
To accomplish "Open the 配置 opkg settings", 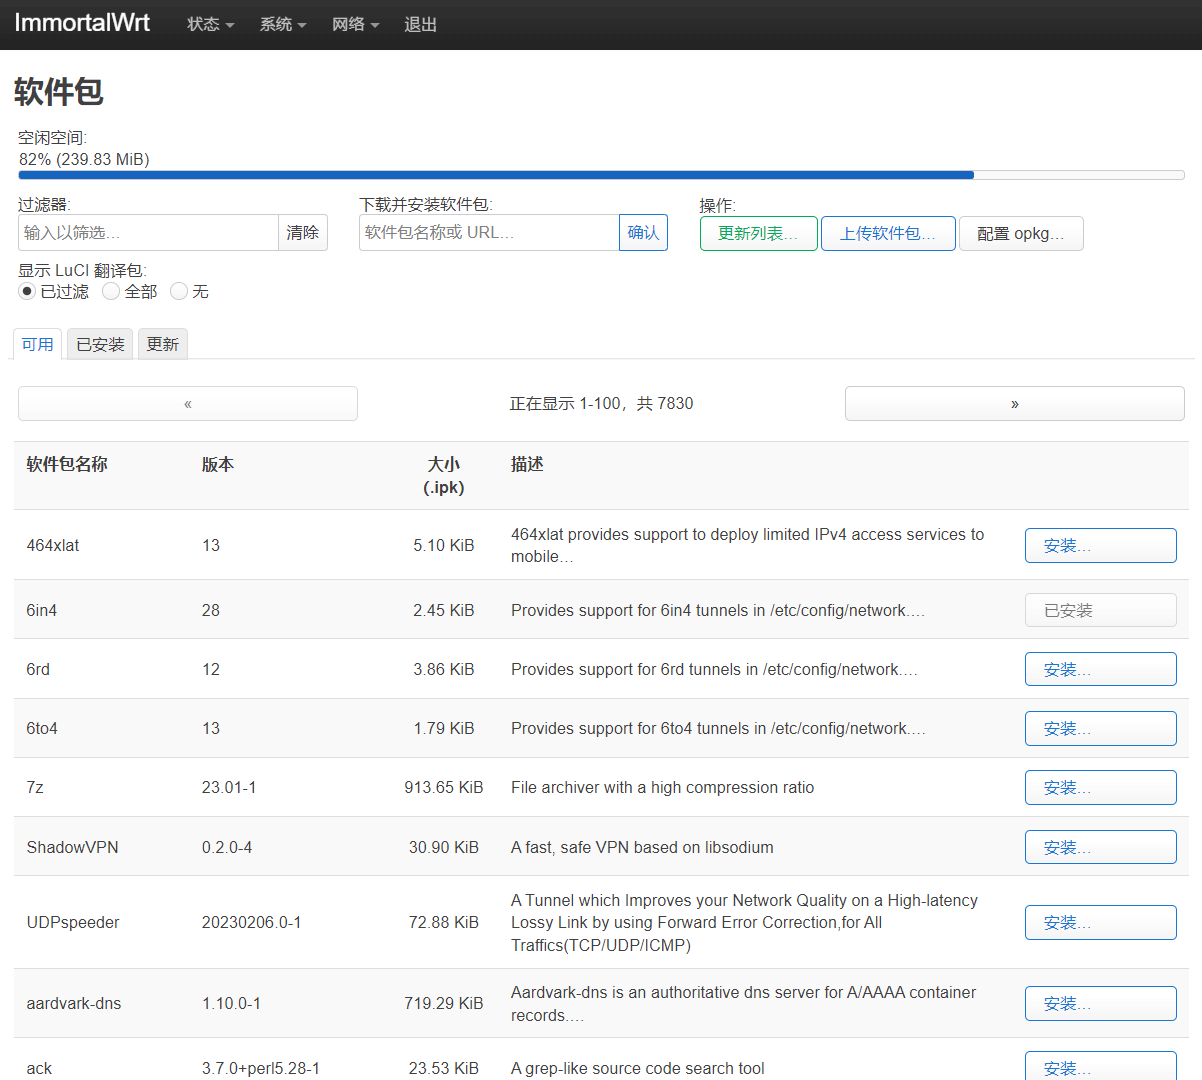I will (x=1020, y=233).
